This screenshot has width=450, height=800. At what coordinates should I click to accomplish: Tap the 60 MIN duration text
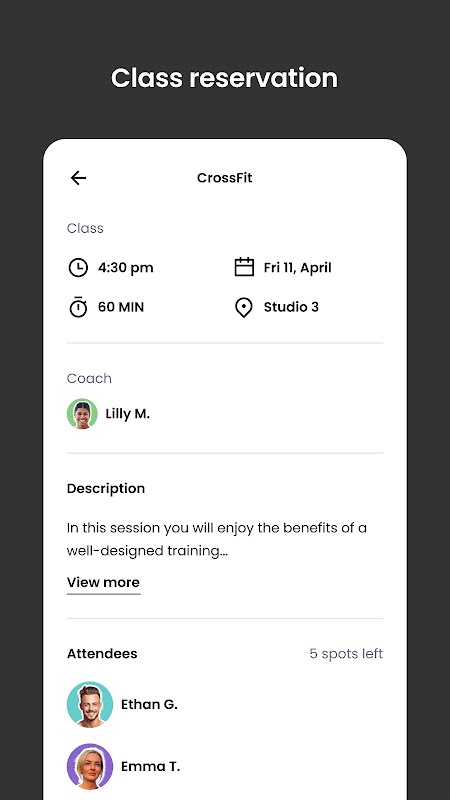pos(121,307)
